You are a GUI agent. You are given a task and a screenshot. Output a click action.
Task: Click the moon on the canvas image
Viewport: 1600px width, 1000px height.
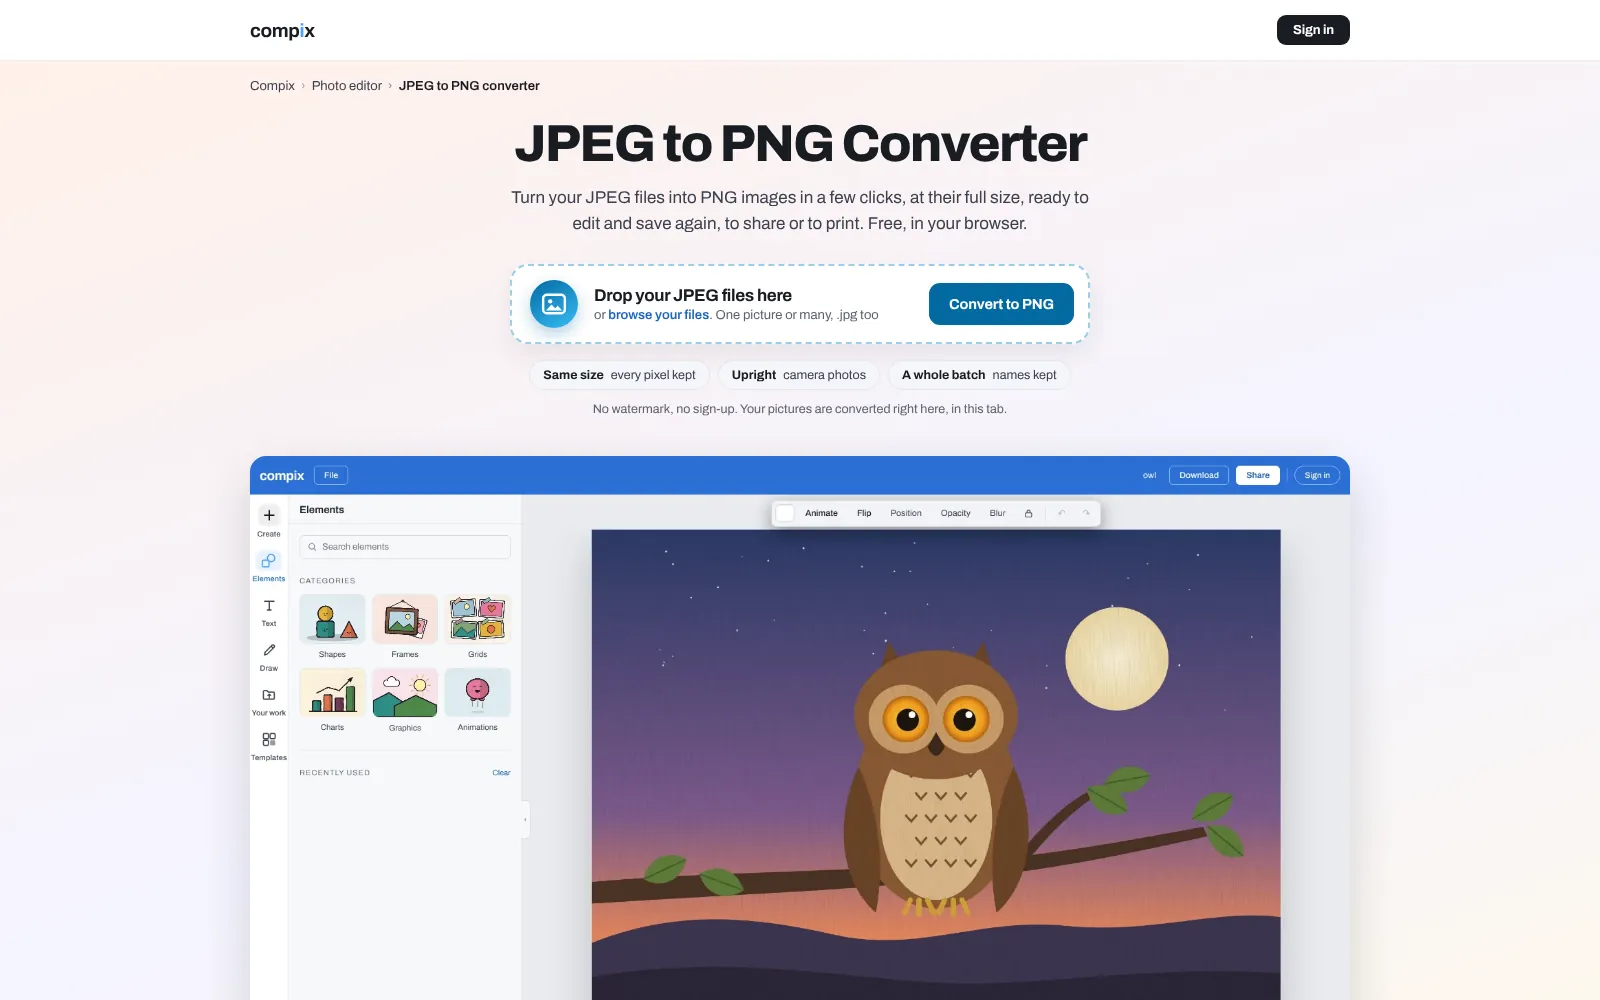(x=1117, y=658)
